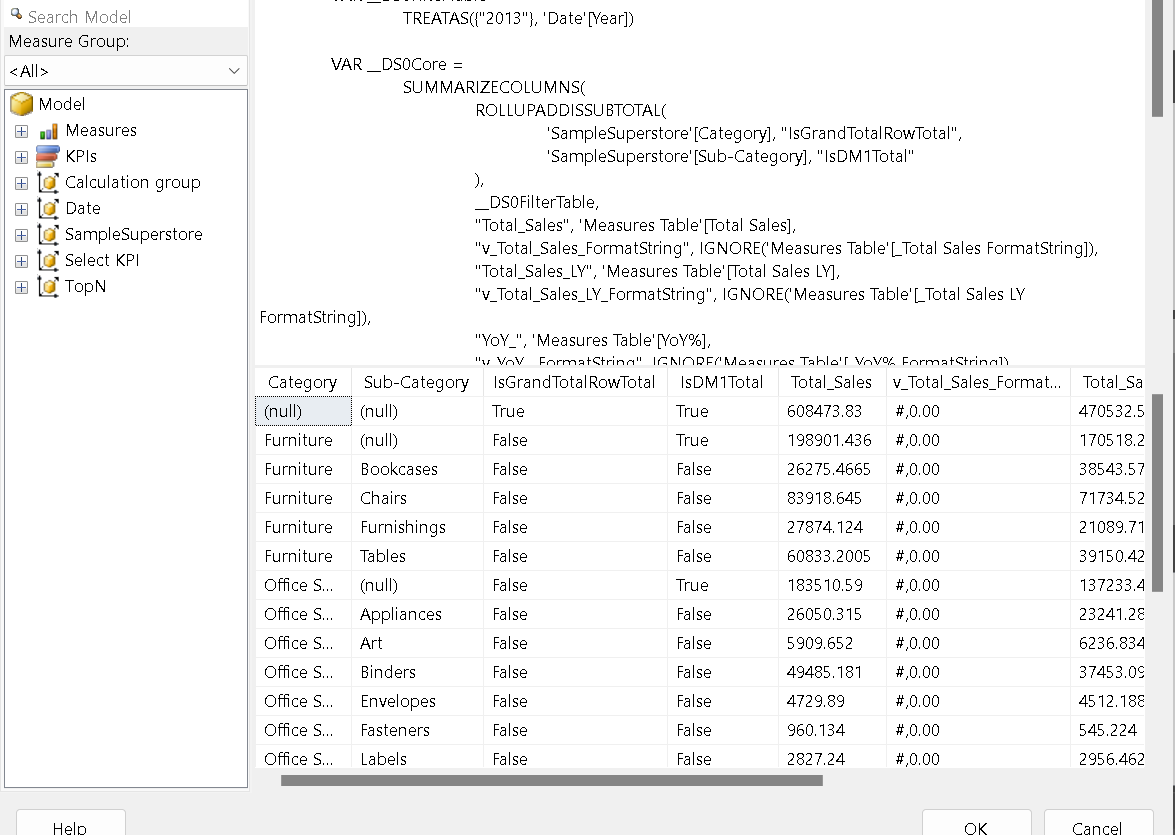Screen dimensions: 1175x835
Task: Click the Sub-Category column header
Action: tap(416, 382)
